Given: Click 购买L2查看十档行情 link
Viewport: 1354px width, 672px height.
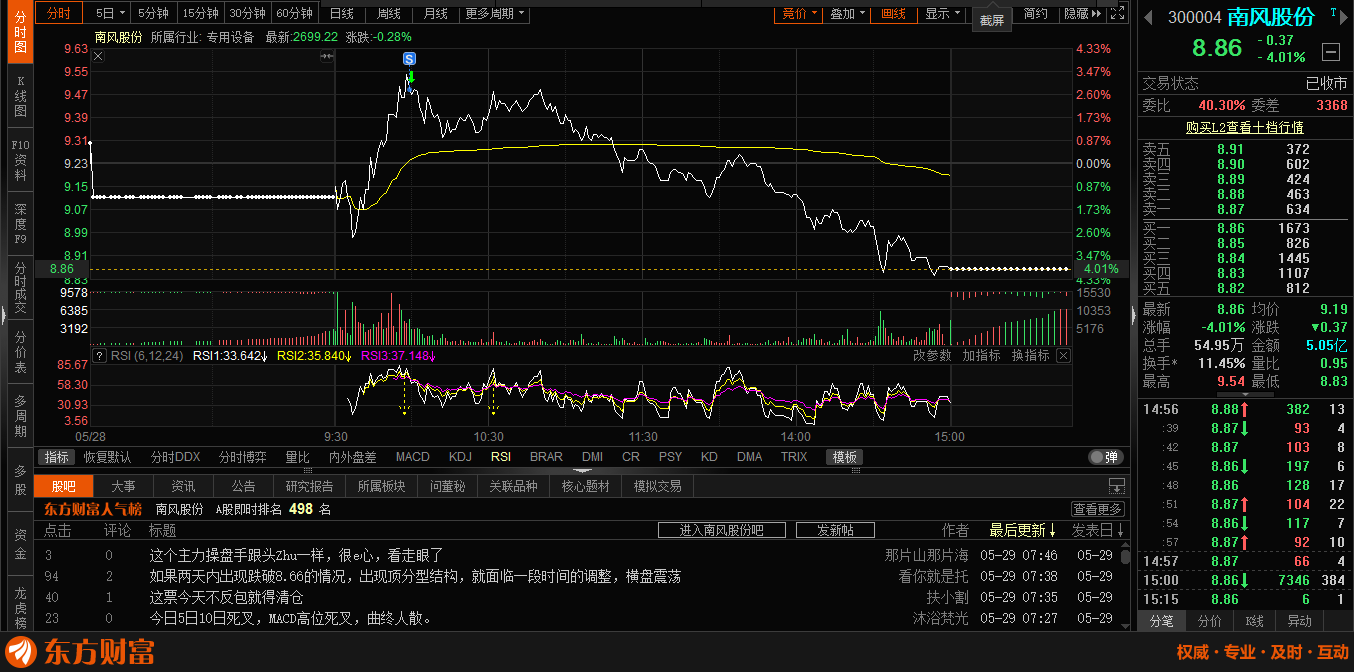Looking at the screenshot, I should [1244, 127].
